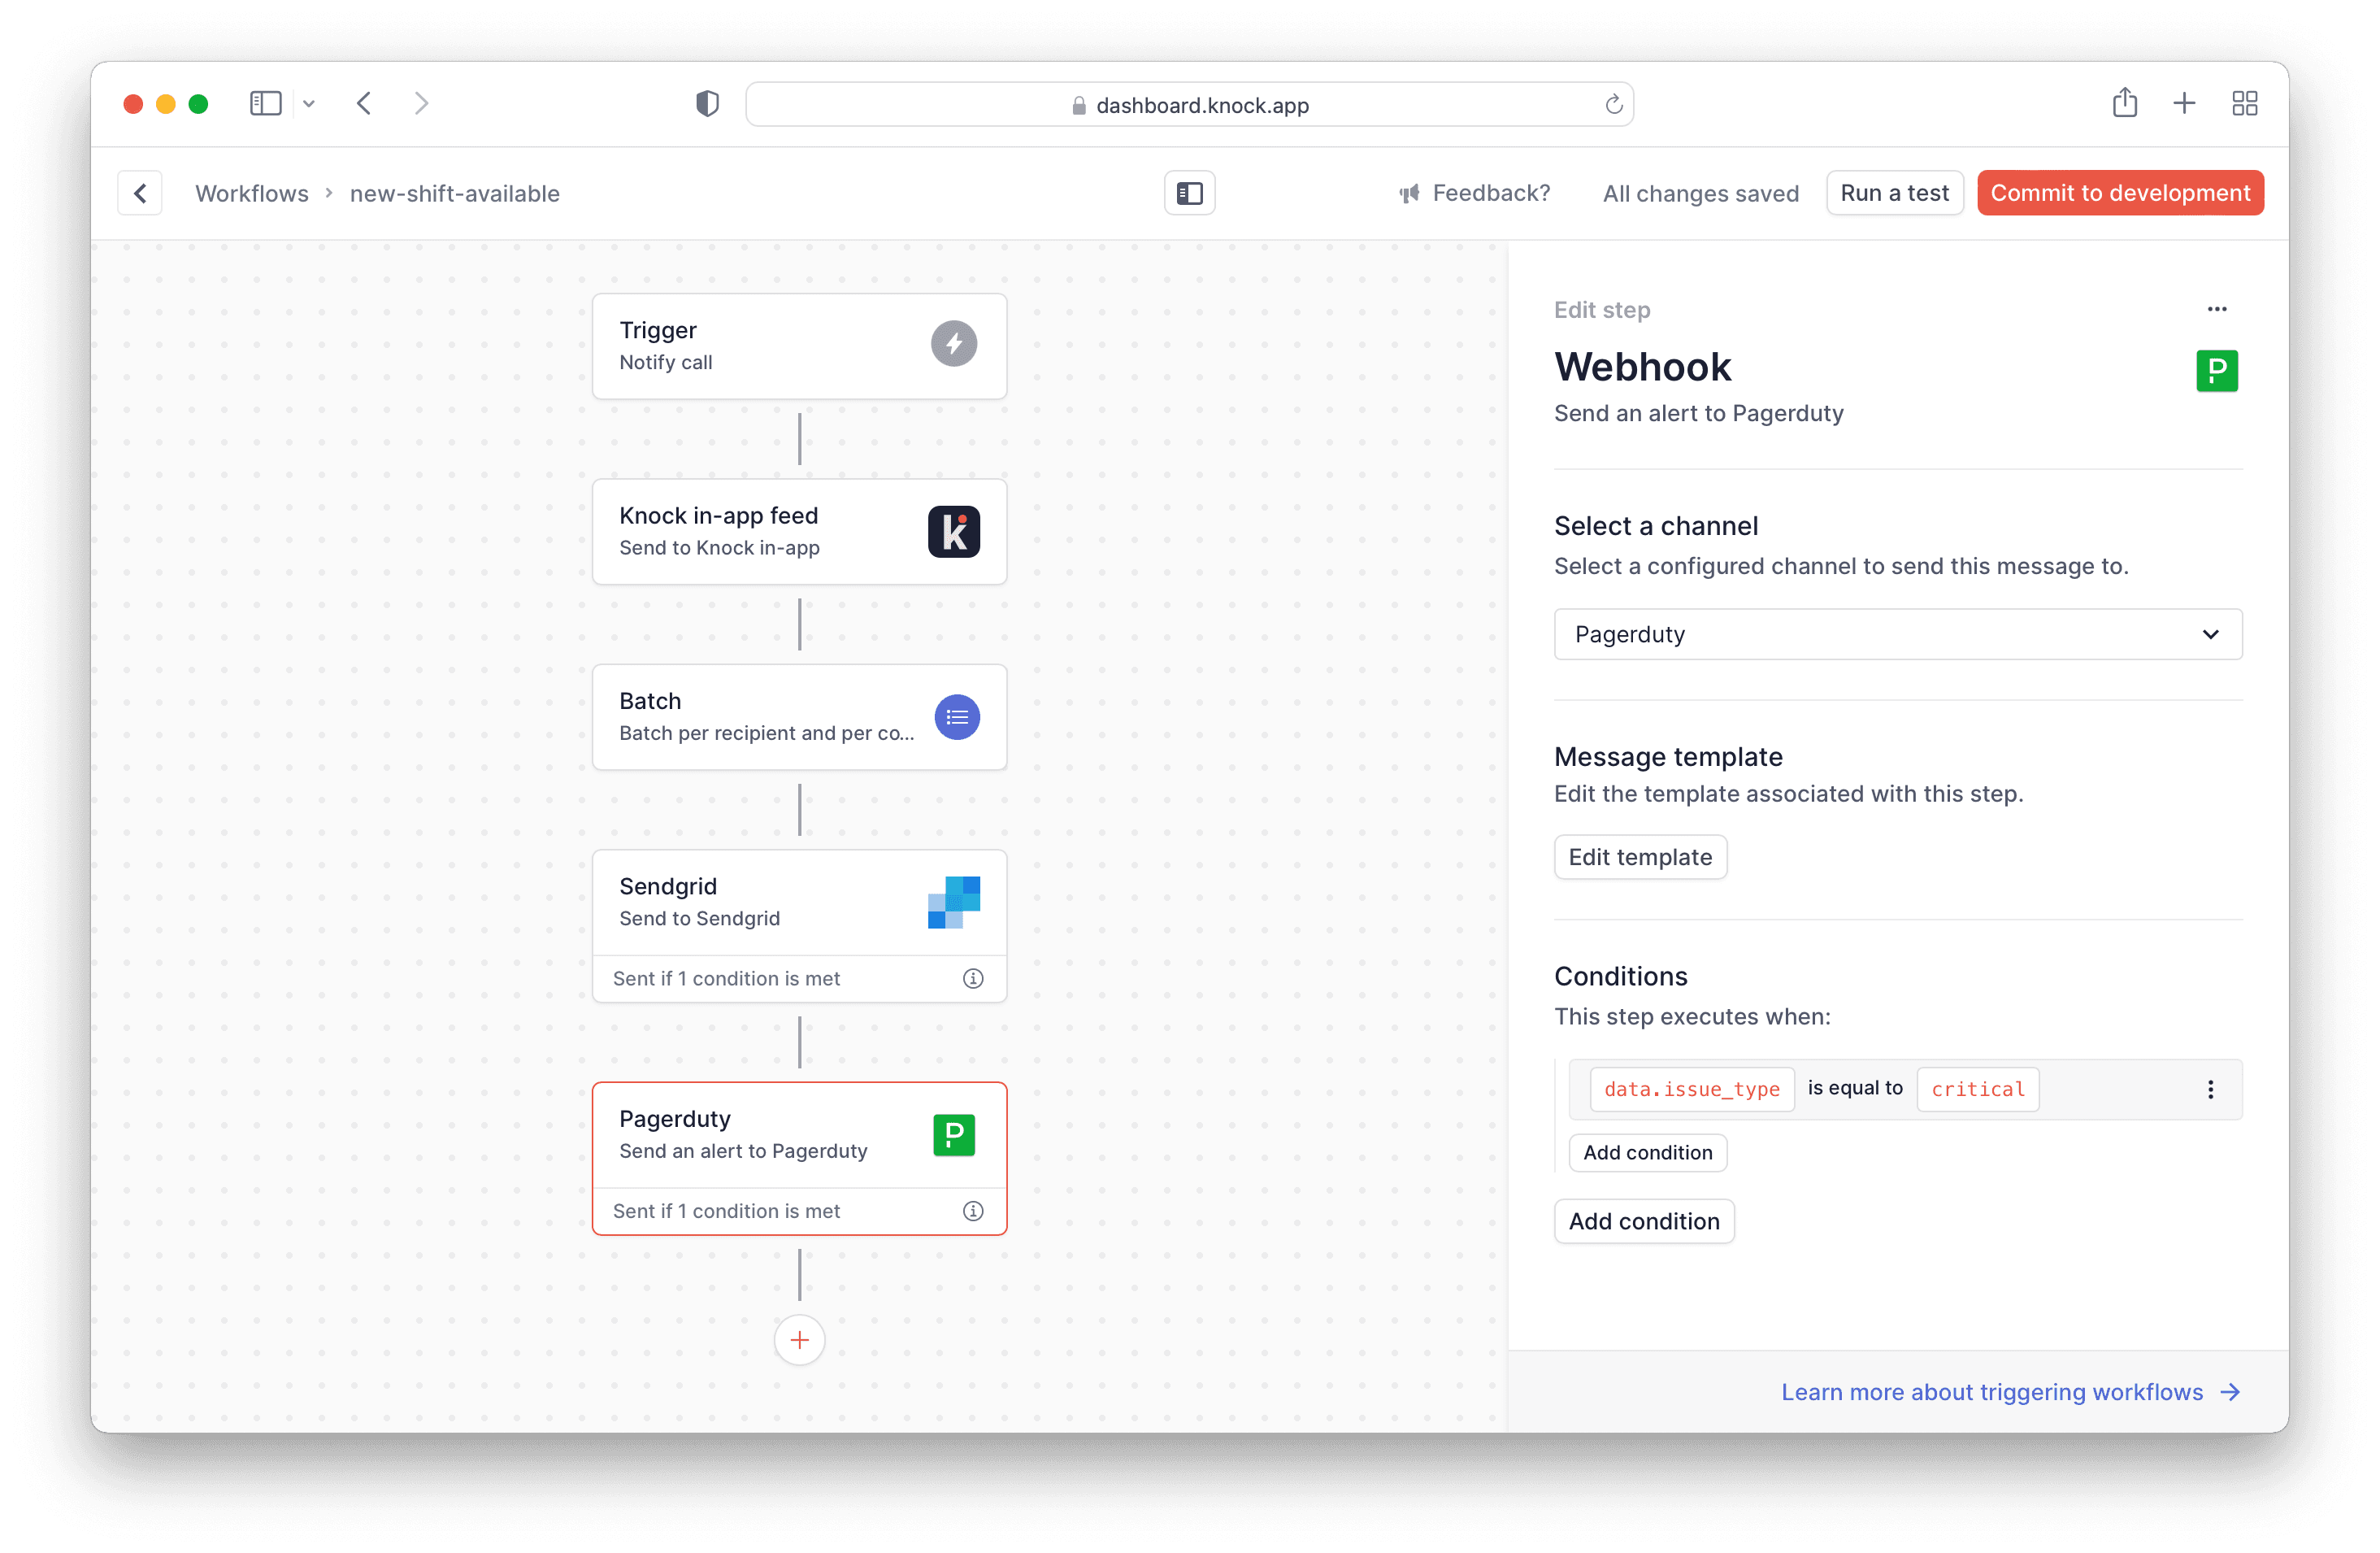Toggle the right panel using the sidebar icon

click(1189, 192)
